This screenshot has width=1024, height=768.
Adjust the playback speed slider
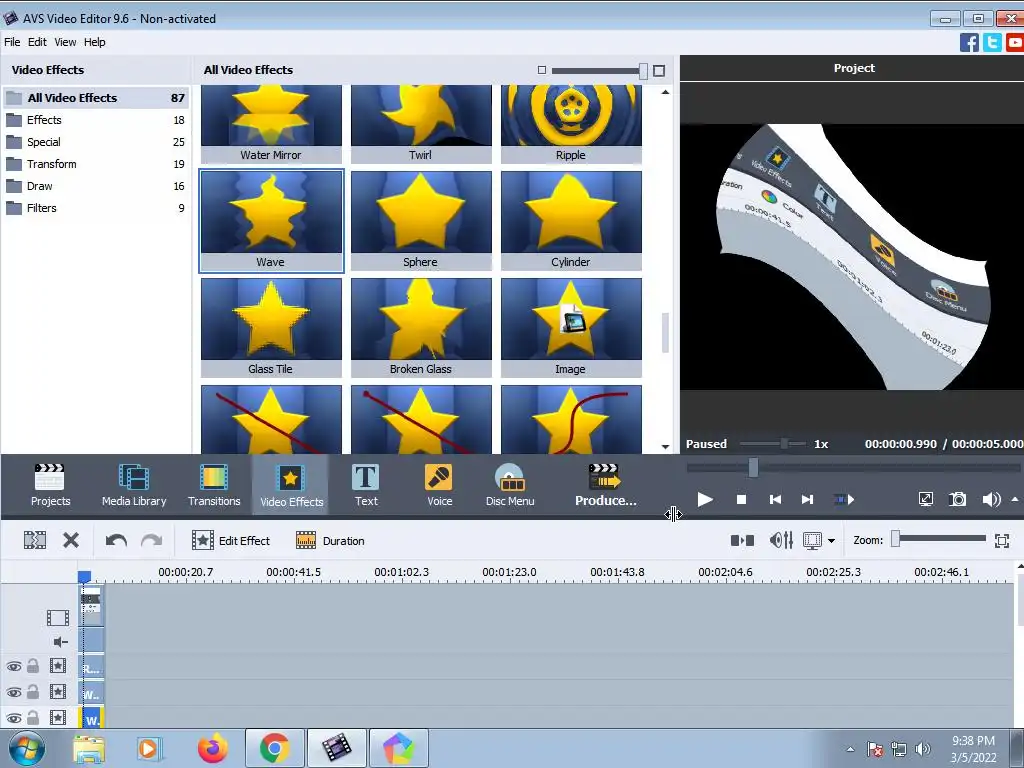pyautogui.click(x=784, y=443)
